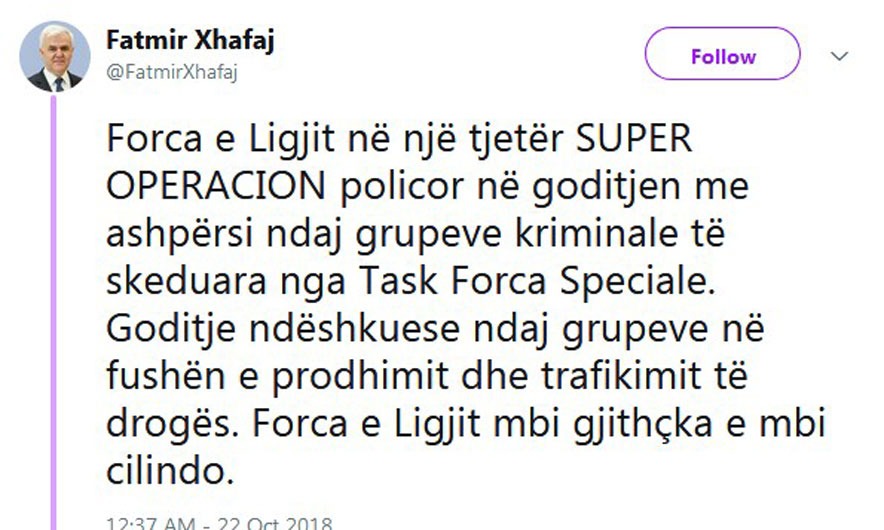Click the phrase Task Forca Speciale
The image size is (884, 530).
[x=537, y=281]
